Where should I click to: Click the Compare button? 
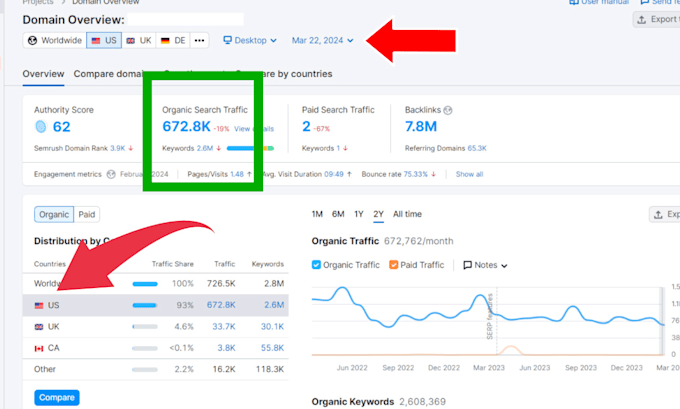tap(57, 398)
